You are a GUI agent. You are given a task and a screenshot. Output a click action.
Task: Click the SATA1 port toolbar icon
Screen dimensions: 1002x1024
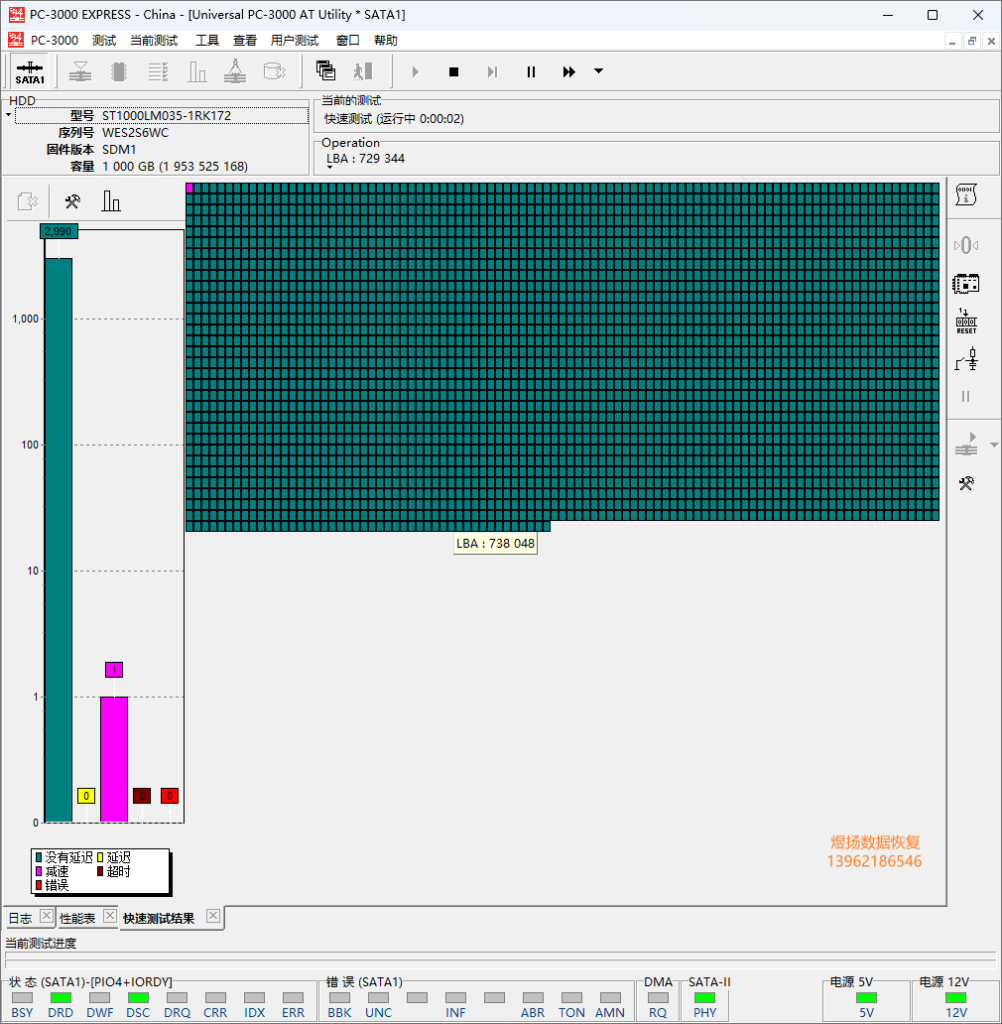[29, 72]
